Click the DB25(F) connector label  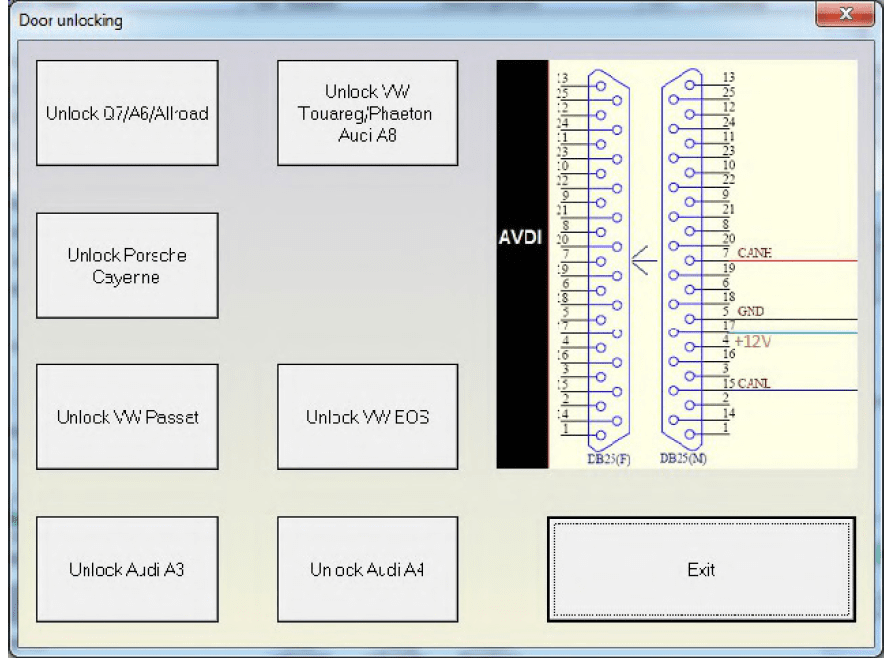[x=609, y=459]
